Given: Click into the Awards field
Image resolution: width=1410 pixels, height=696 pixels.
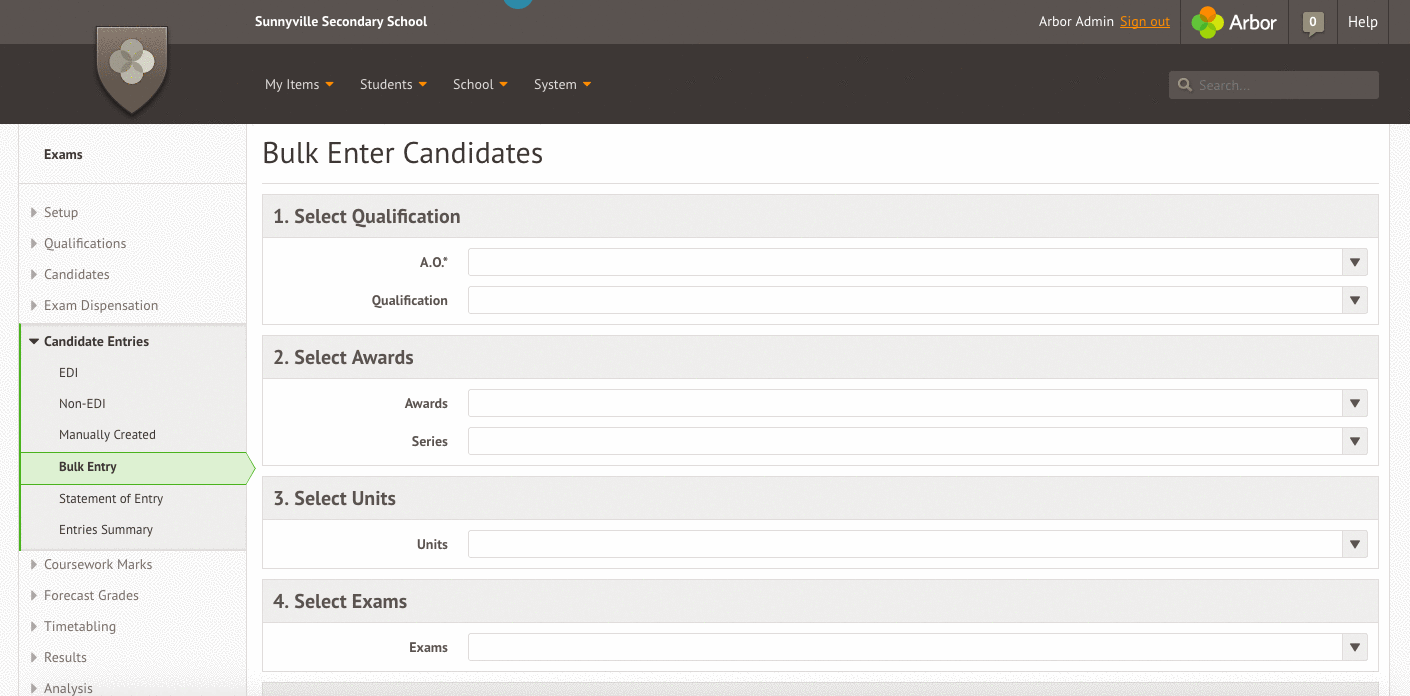Looking at the screenshot, I should (905, 404).
